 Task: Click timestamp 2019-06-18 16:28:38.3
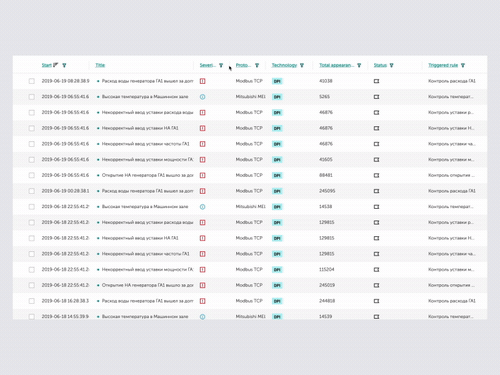click(65, 301)
